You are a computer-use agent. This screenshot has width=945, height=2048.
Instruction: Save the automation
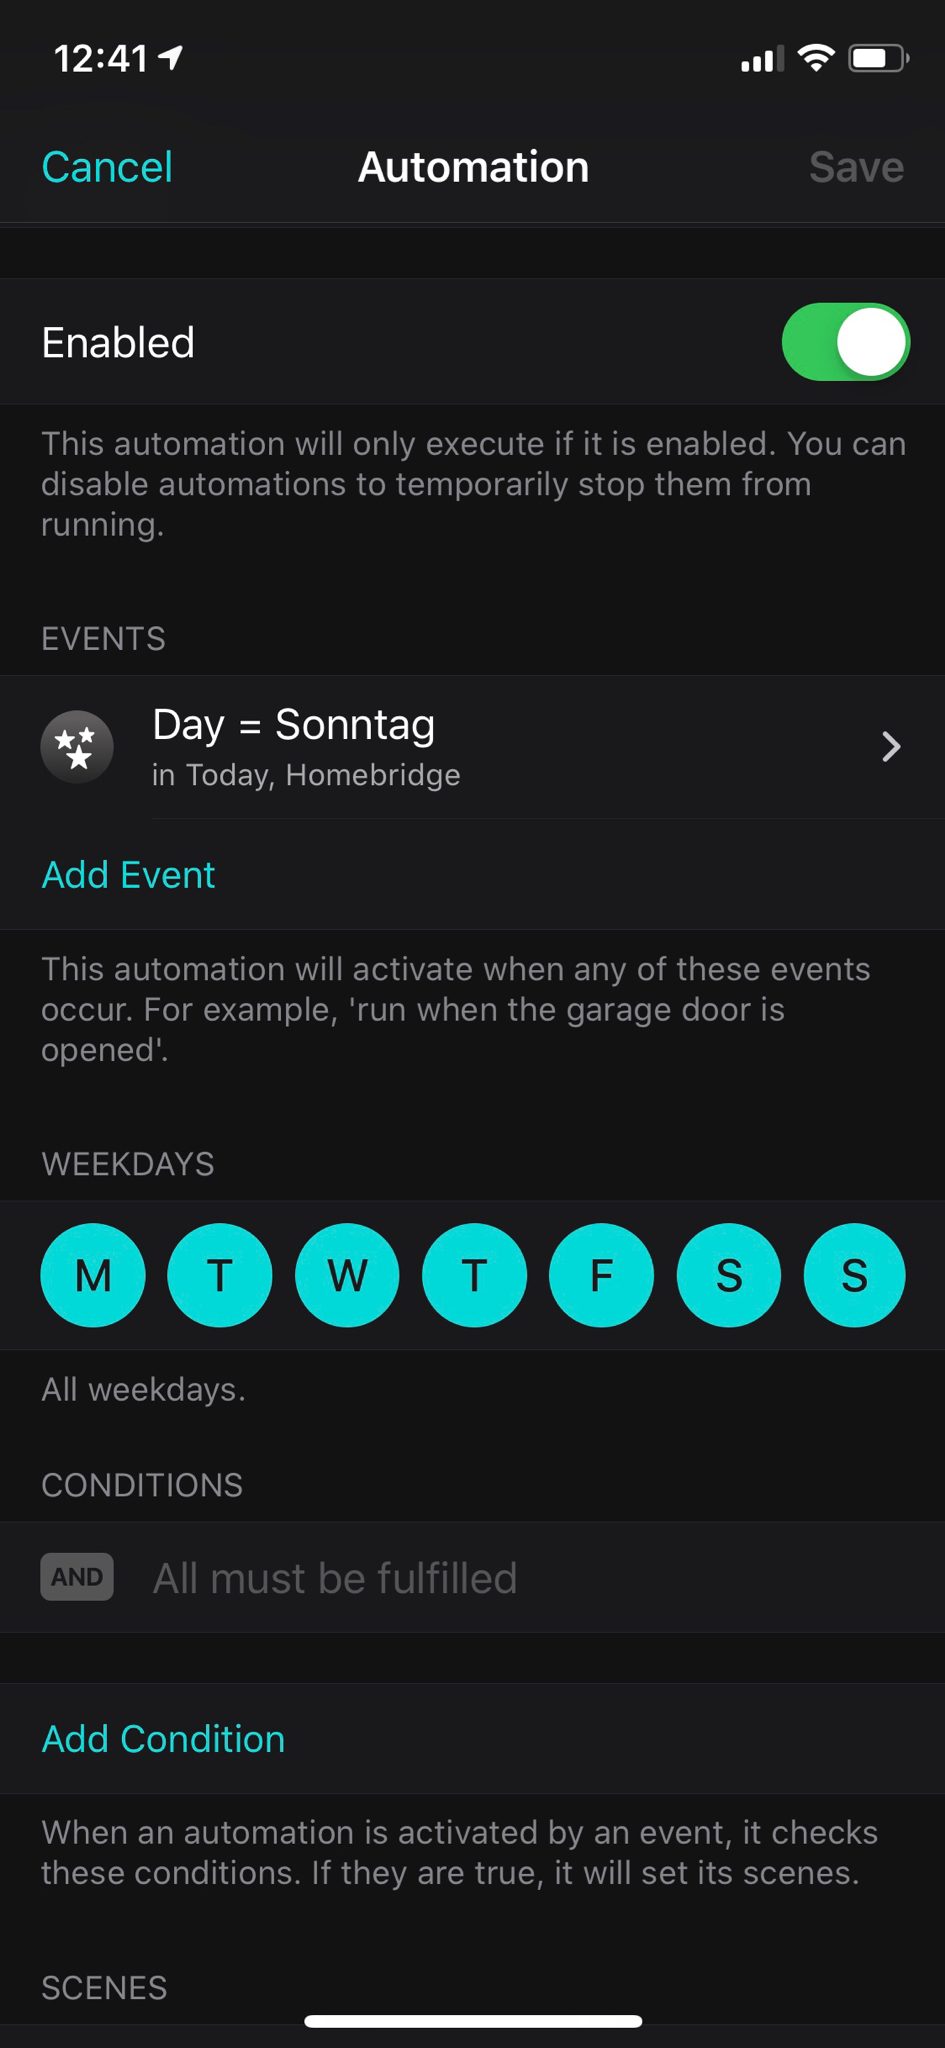coord(856,167)
